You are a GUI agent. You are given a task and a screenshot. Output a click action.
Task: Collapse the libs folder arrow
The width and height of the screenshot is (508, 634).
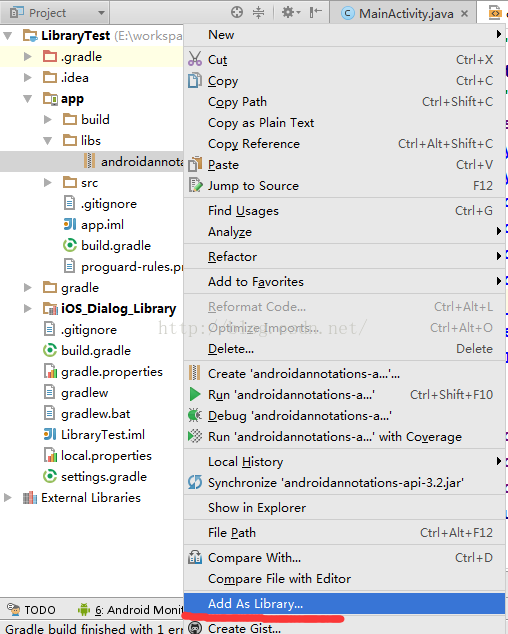(48, 140)
